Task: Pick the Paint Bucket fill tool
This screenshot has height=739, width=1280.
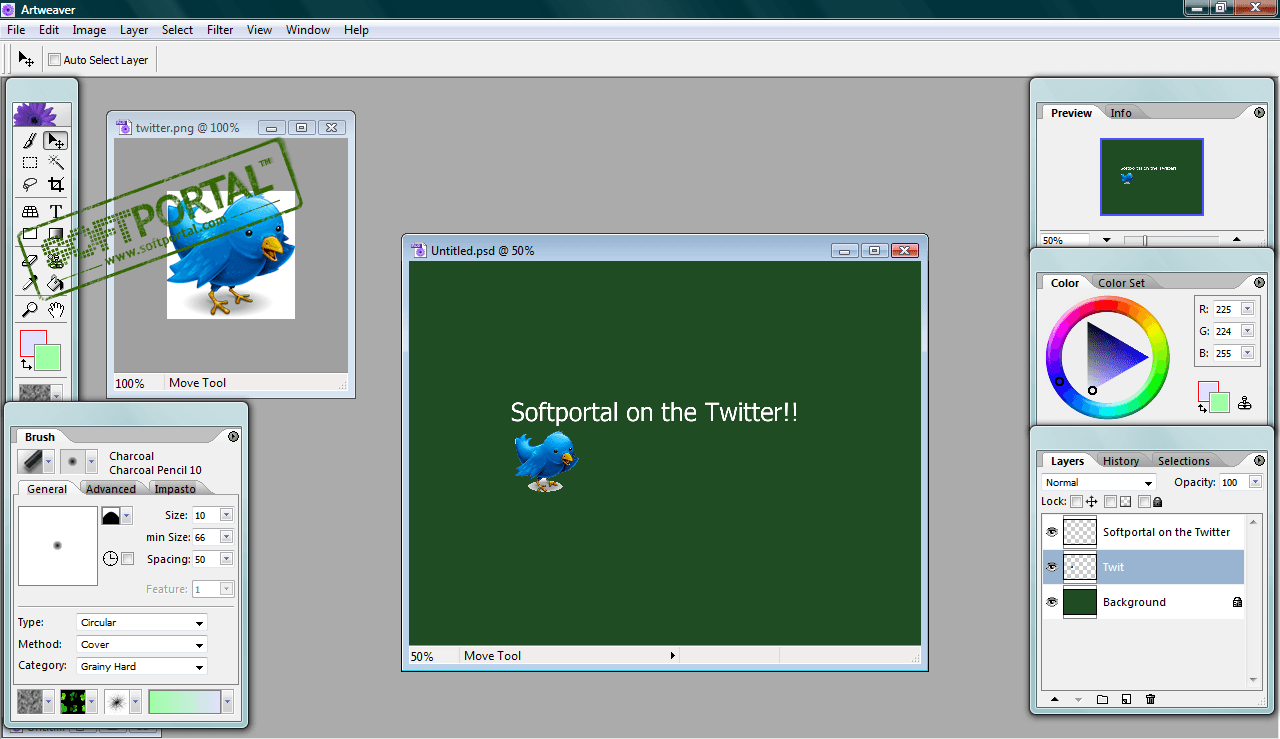Action: pos(56,284)
